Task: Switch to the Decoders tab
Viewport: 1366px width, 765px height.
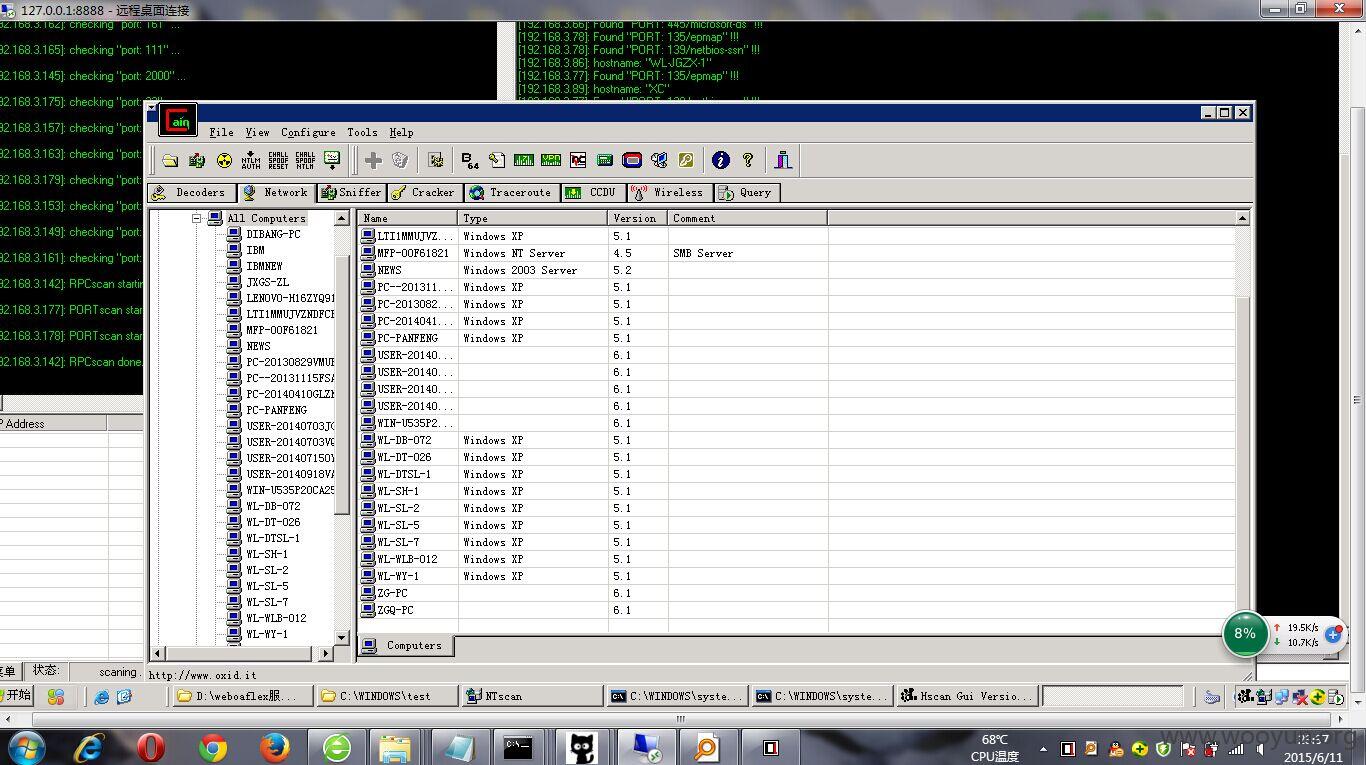Action: click(x=192, y=193)
